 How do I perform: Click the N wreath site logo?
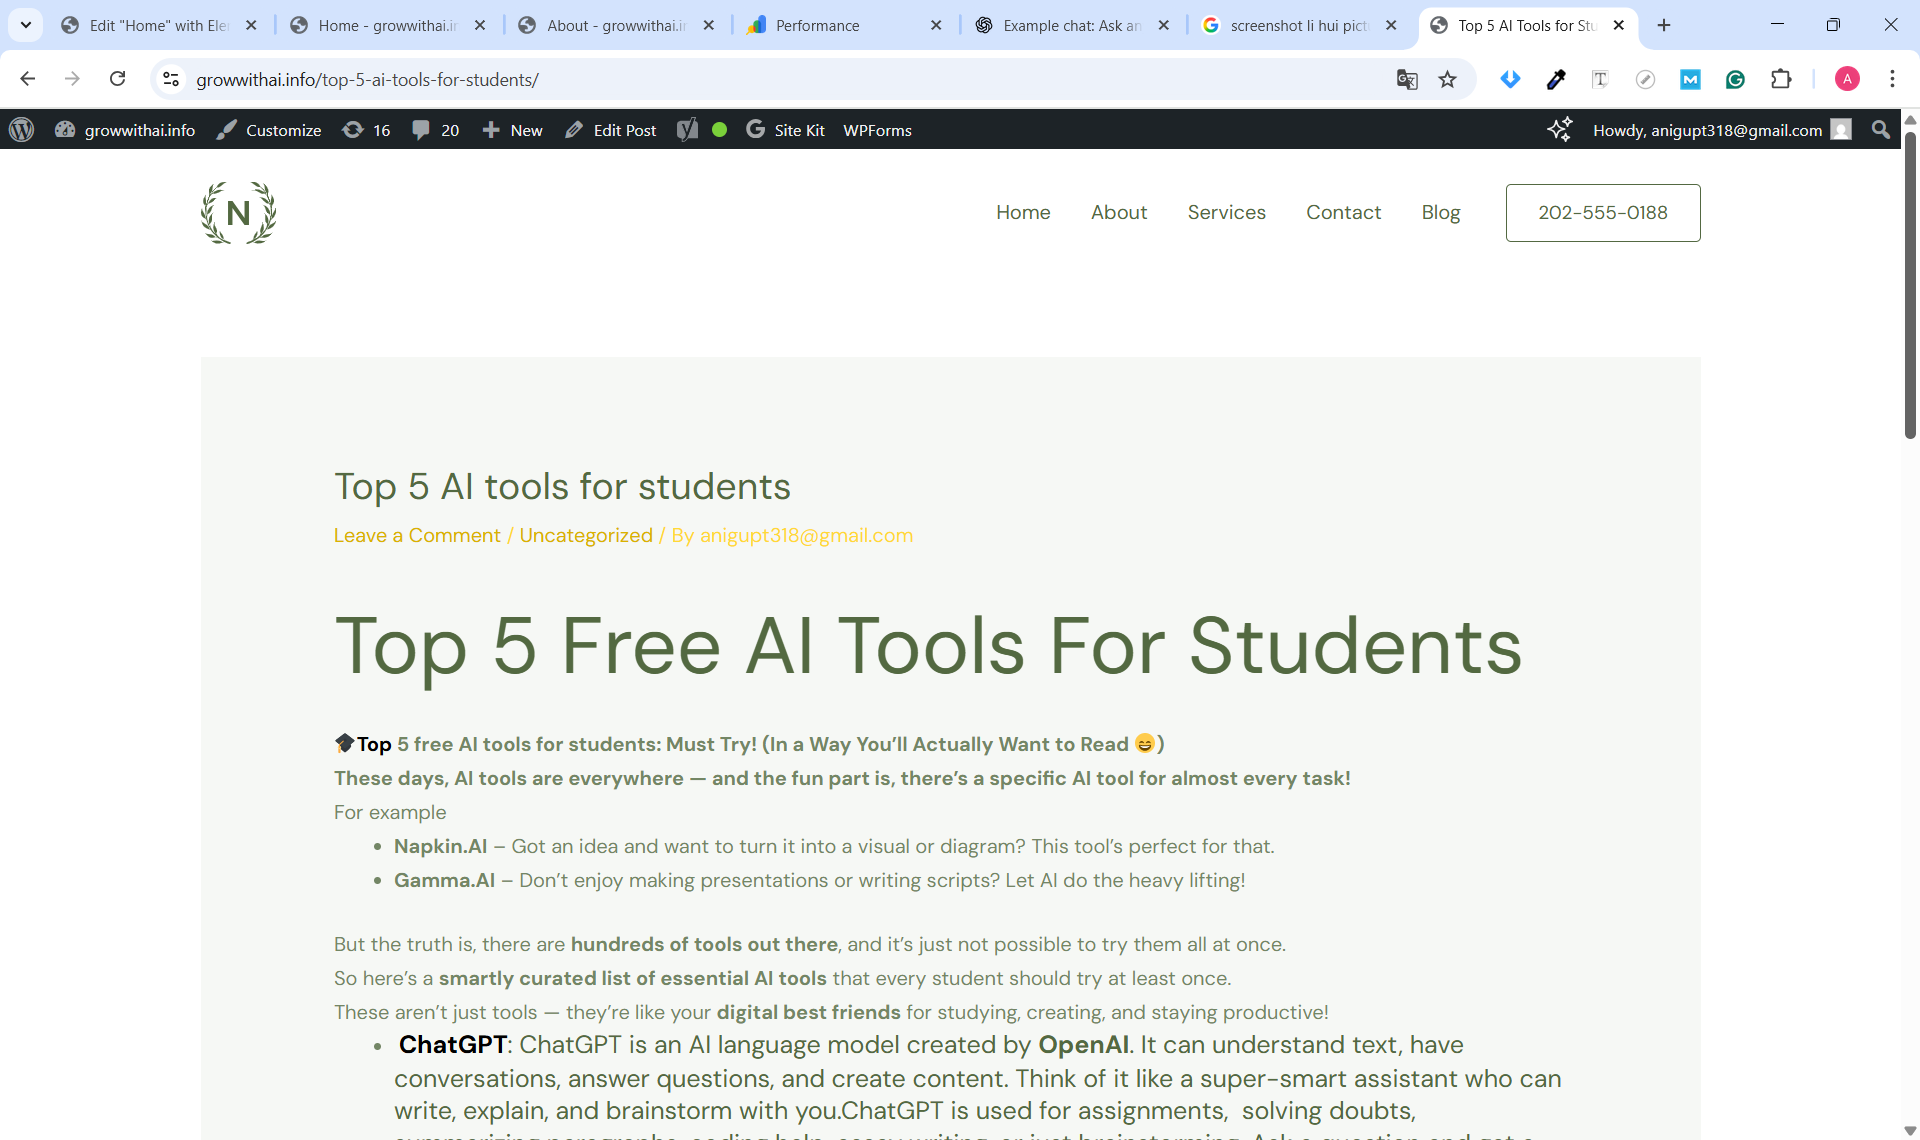point(238,212)
